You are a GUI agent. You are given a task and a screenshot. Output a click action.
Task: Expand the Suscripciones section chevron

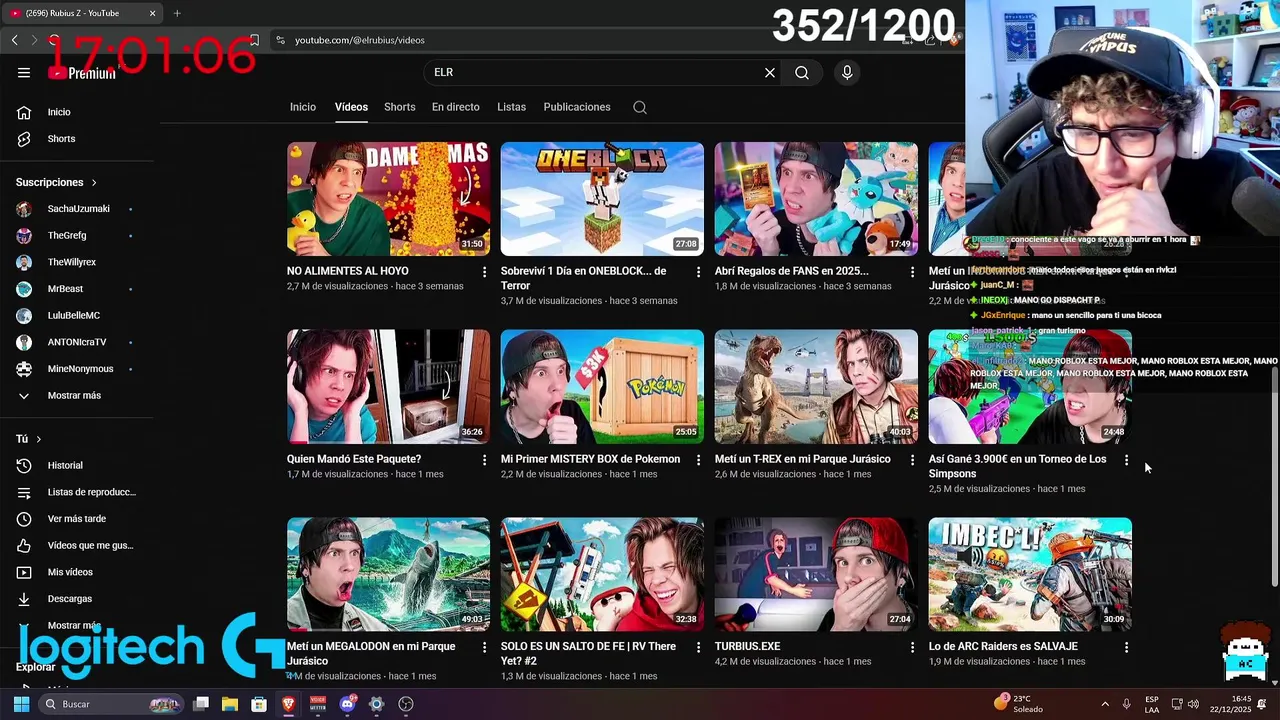pos(94,183)
